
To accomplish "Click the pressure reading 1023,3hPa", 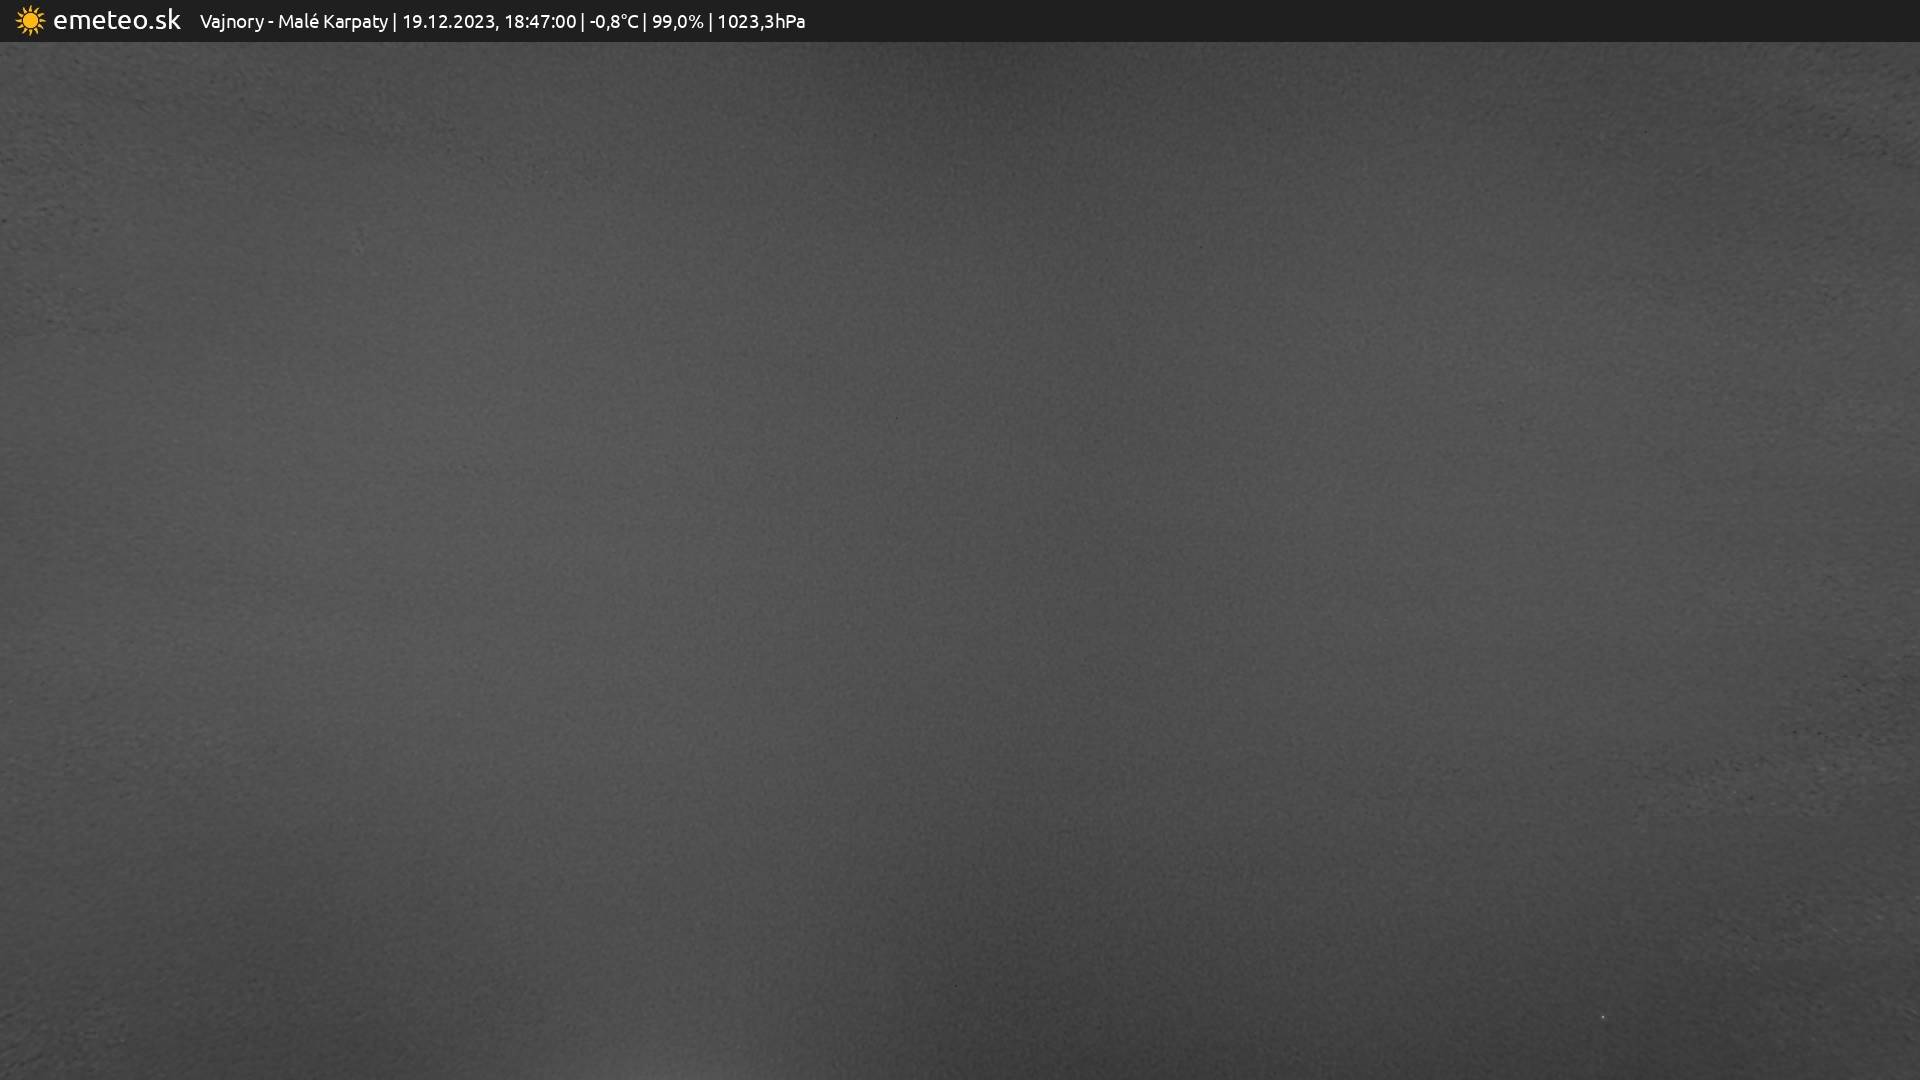I will coord(761,22).
